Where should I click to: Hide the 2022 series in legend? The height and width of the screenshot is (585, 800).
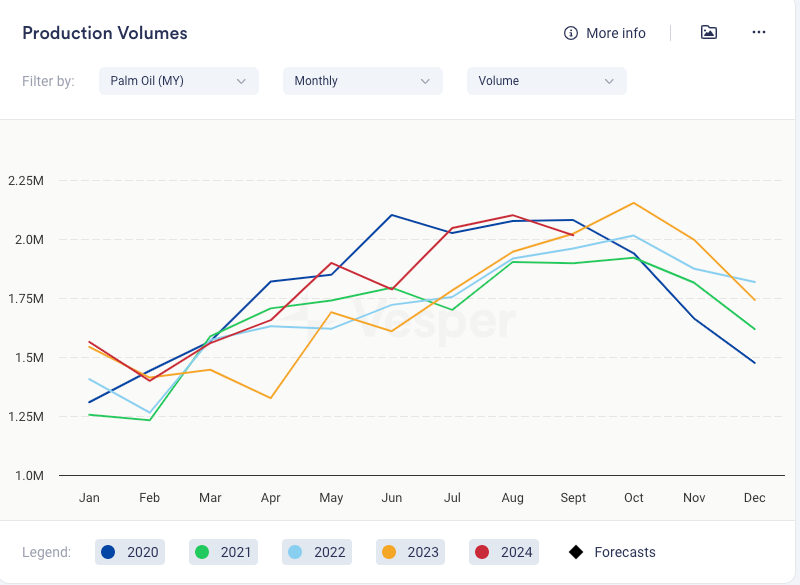(x=318, y=552)
